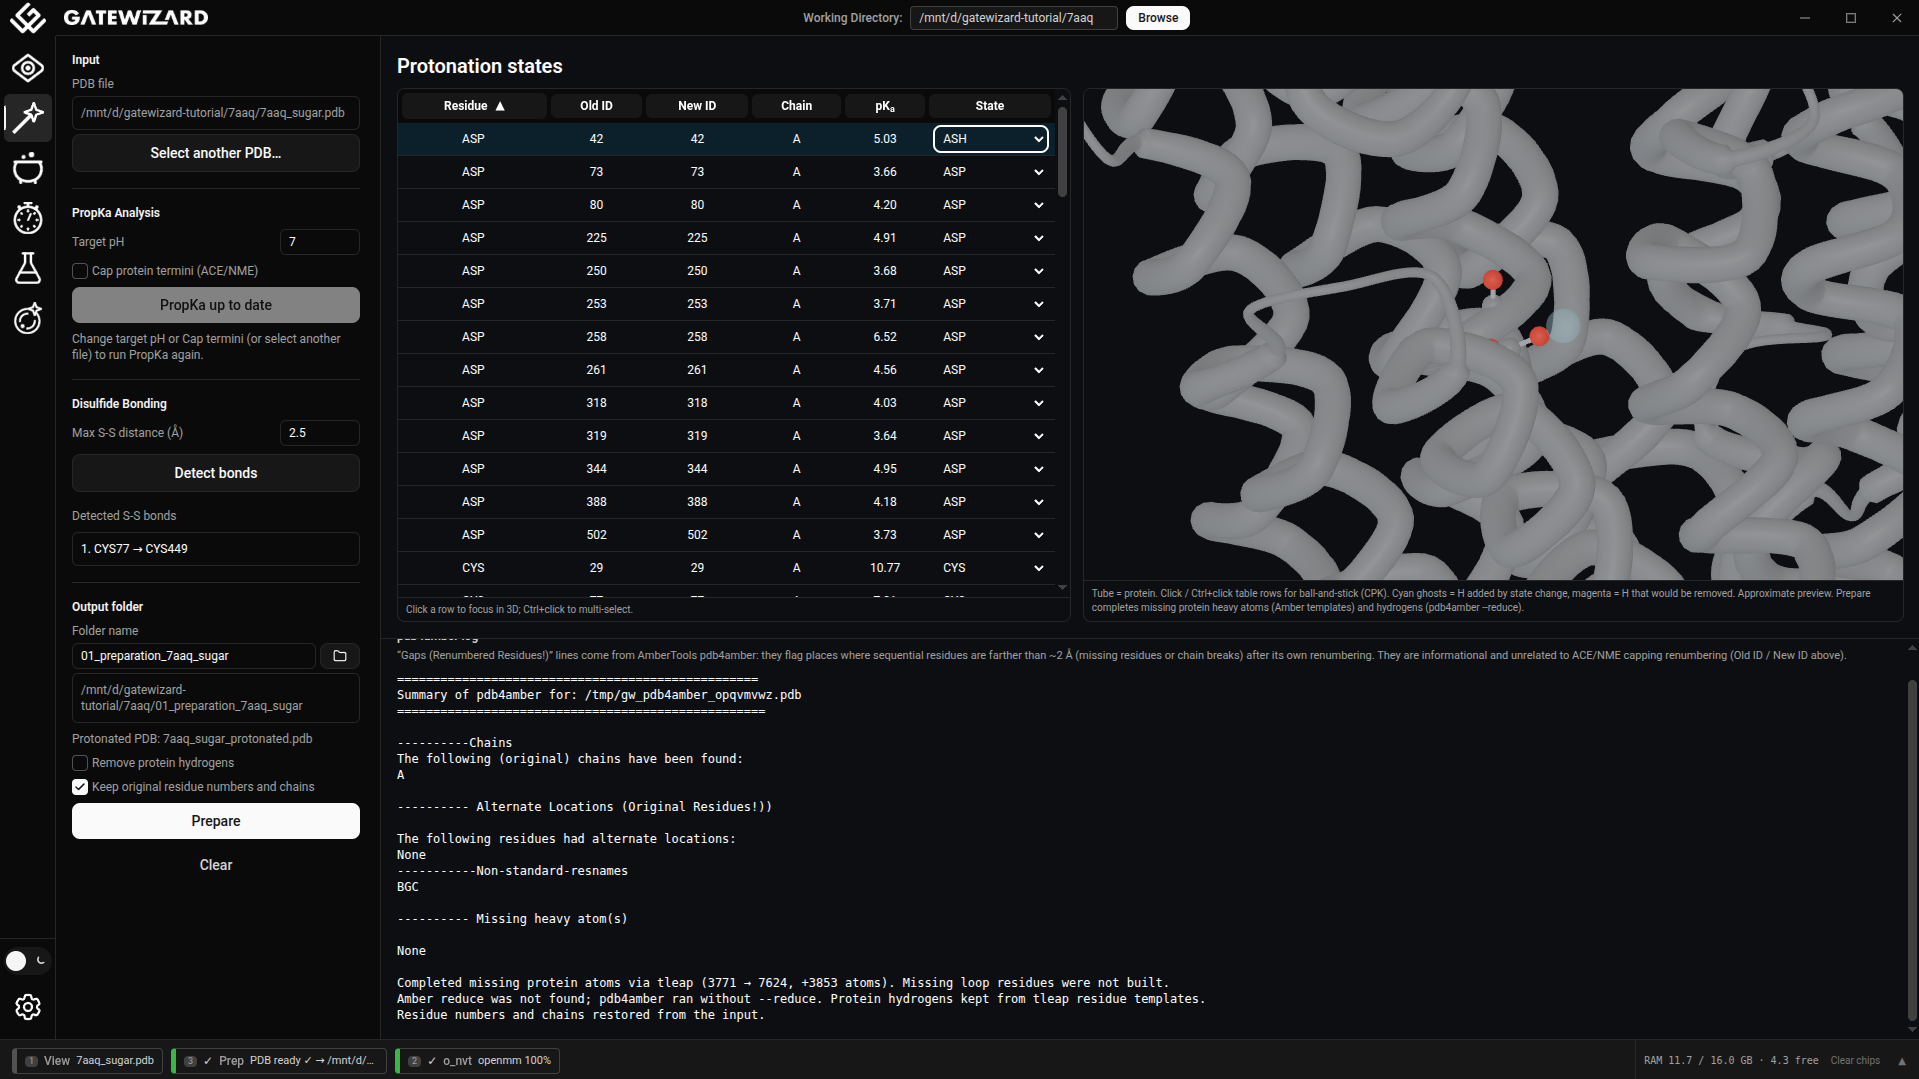Enable Remove protein hydrogens checkbox
The image size is (1919, 1079).
point(80,763)
